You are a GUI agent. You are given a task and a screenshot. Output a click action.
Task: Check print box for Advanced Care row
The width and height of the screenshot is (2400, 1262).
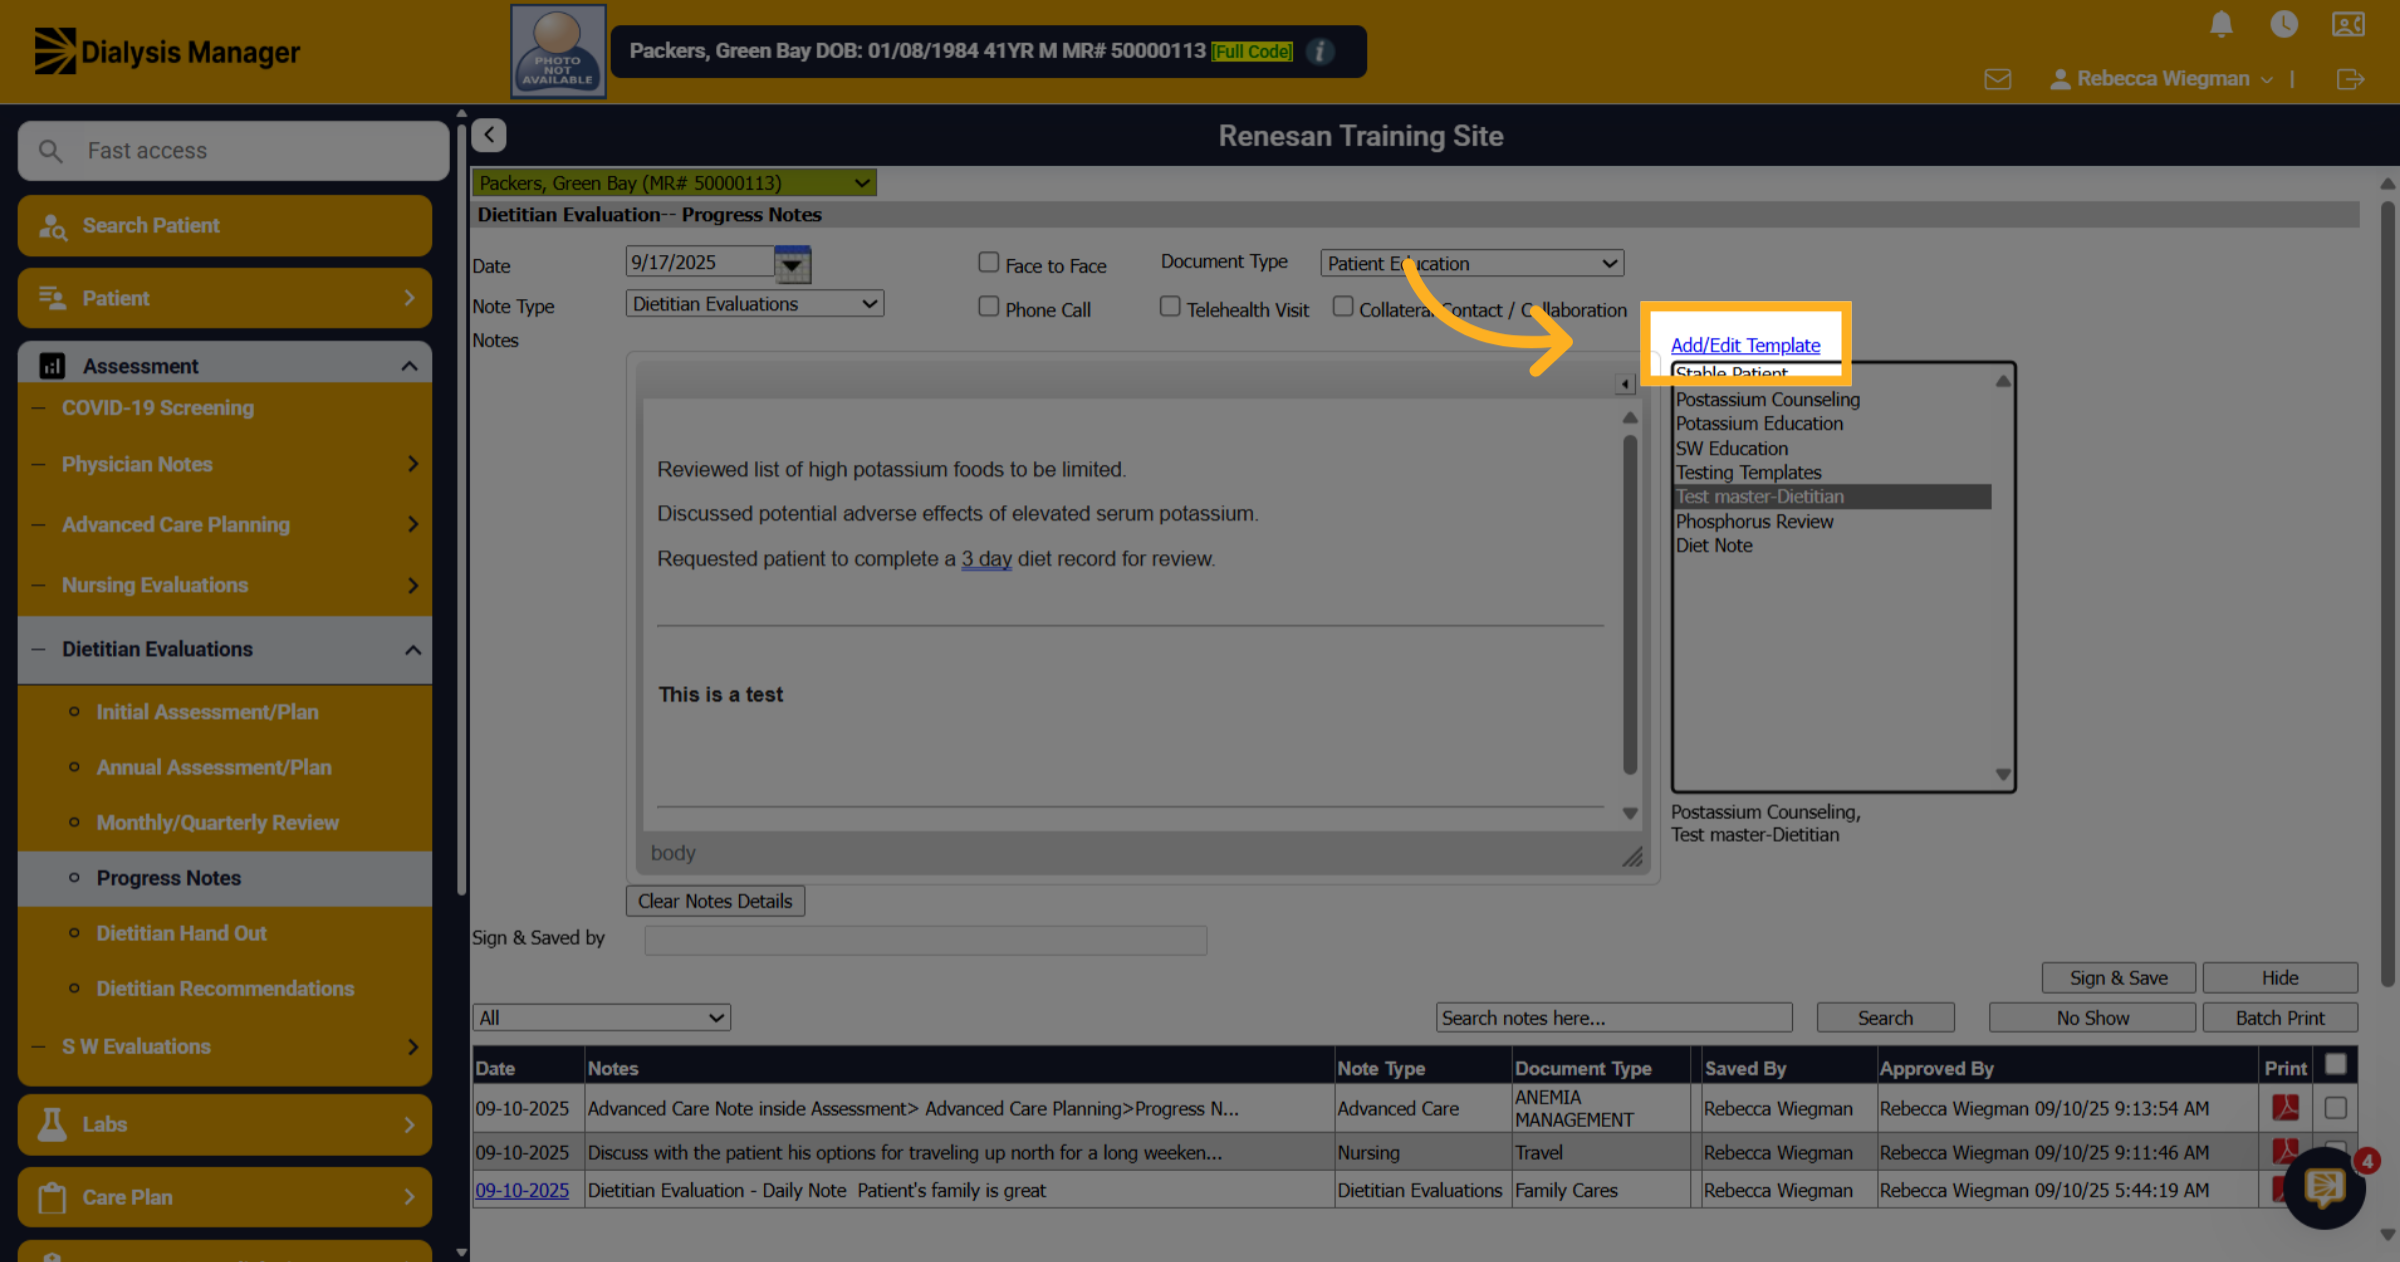click(x=2336, y=1107)
